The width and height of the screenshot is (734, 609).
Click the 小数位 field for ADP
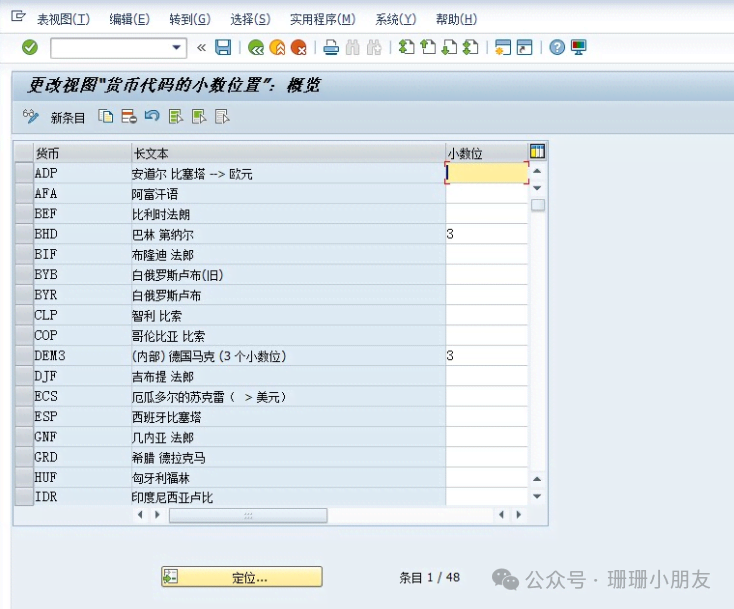pos(486,173)
